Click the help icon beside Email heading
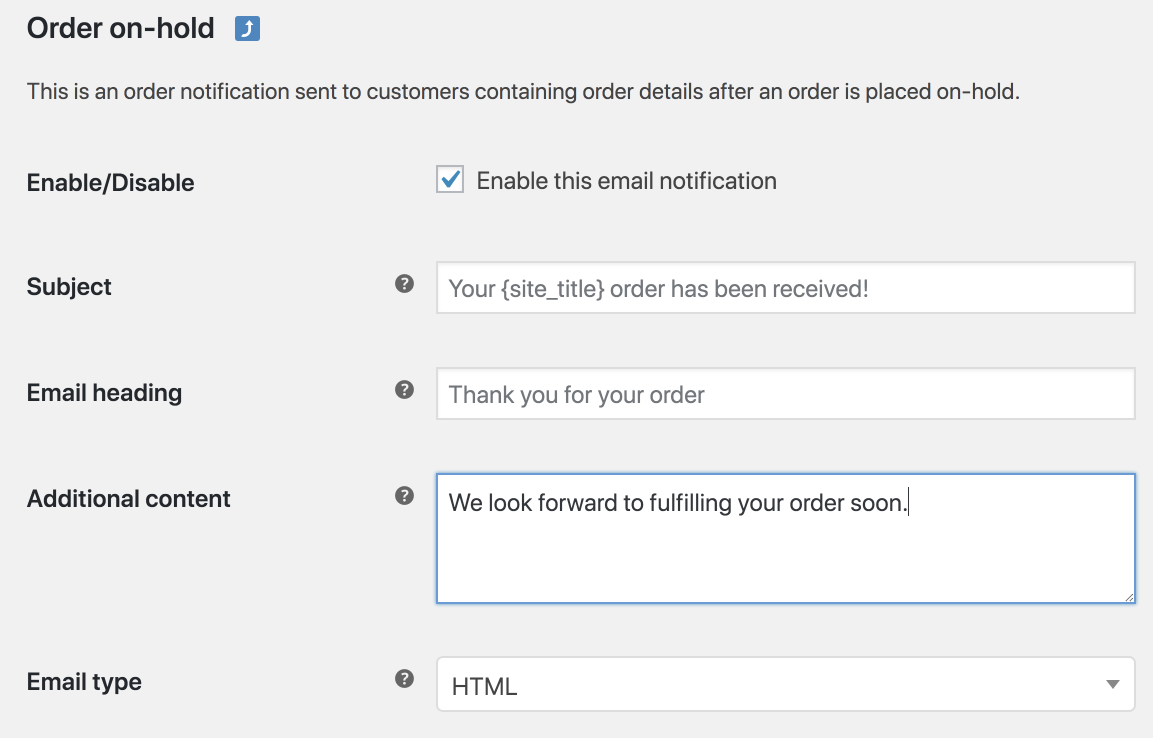The height and width of the screenshot is (738, 1153). [x=404, y=390]
